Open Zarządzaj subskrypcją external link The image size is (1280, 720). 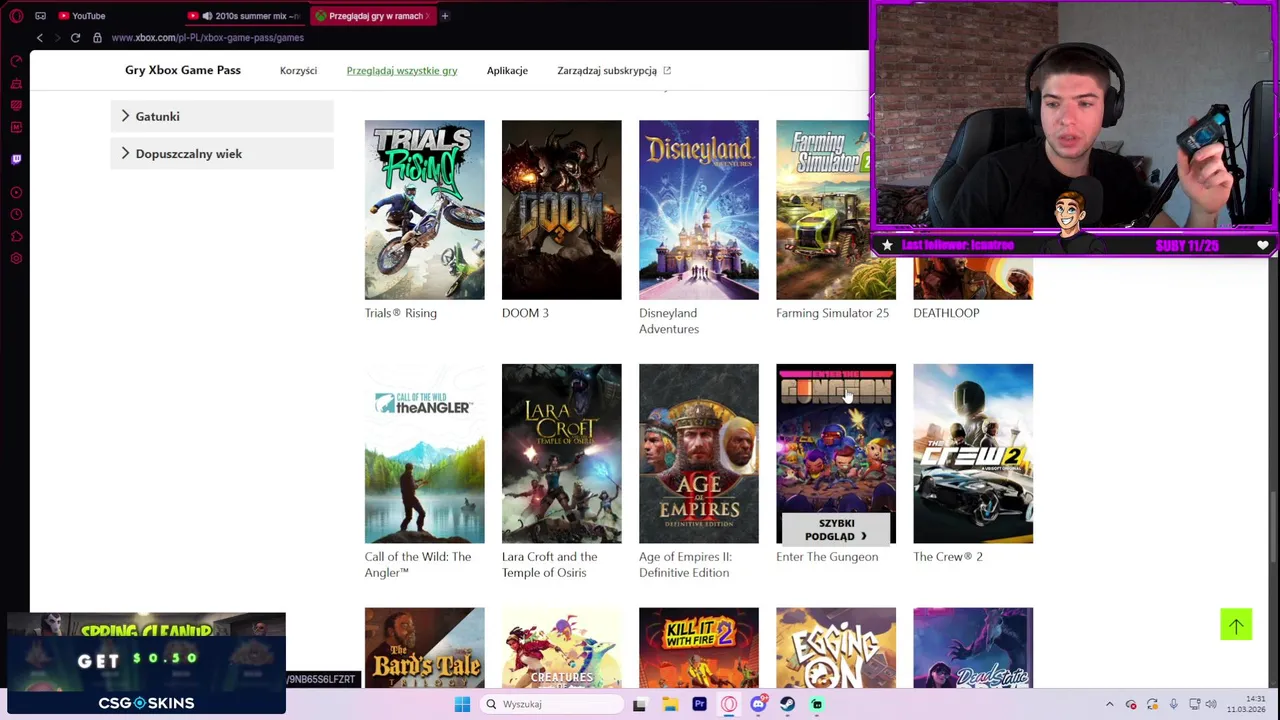tap(614, 71)
